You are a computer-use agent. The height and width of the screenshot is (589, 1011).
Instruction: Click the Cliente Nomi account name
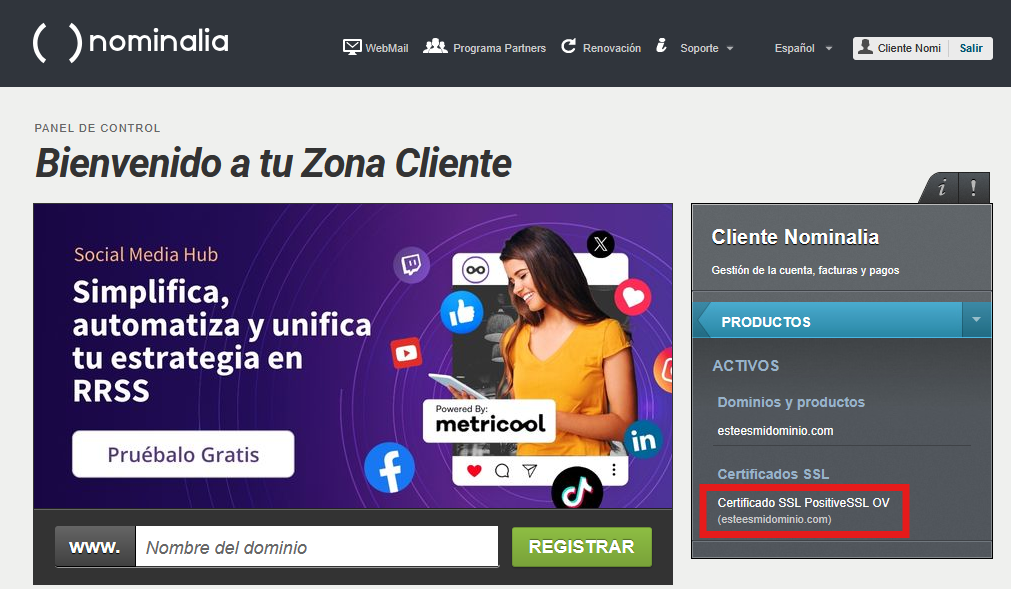908,48
